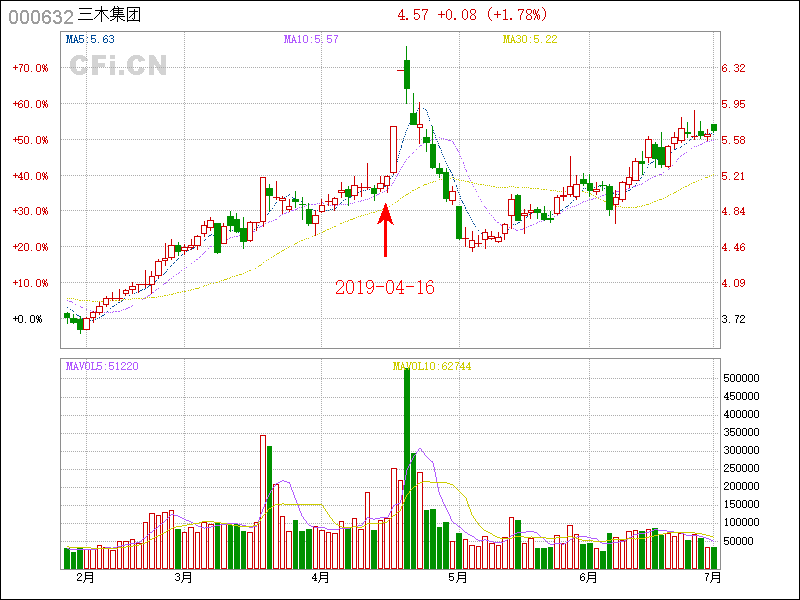Select the MA5:5.63 indicator label
This screenshot has height=600, width=800.
(89, 40)
